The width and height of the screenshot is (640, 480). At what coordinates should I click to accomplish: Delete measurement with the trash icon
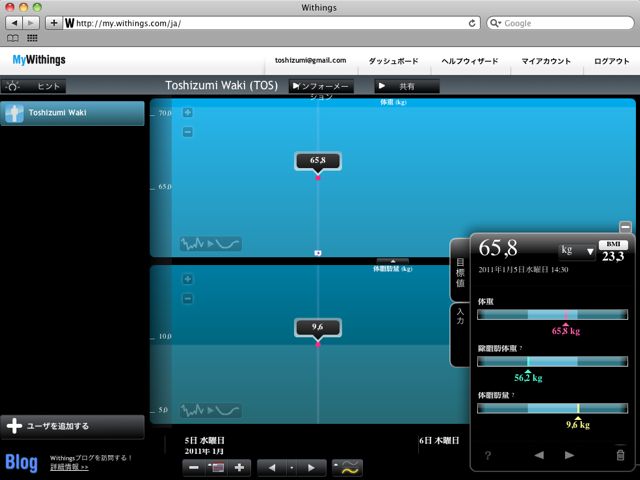620,455
